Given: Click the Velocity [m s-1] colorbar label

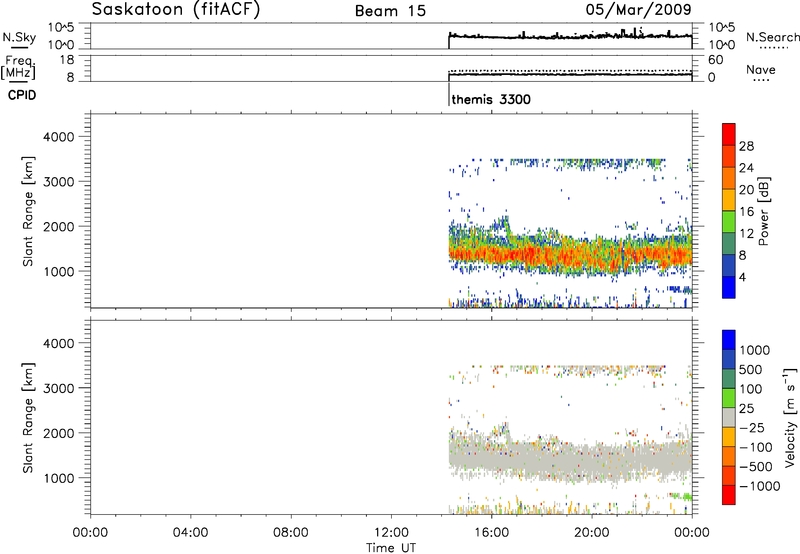Looking at the screenshot, I should pyautogui.click(x=790, y=417).
